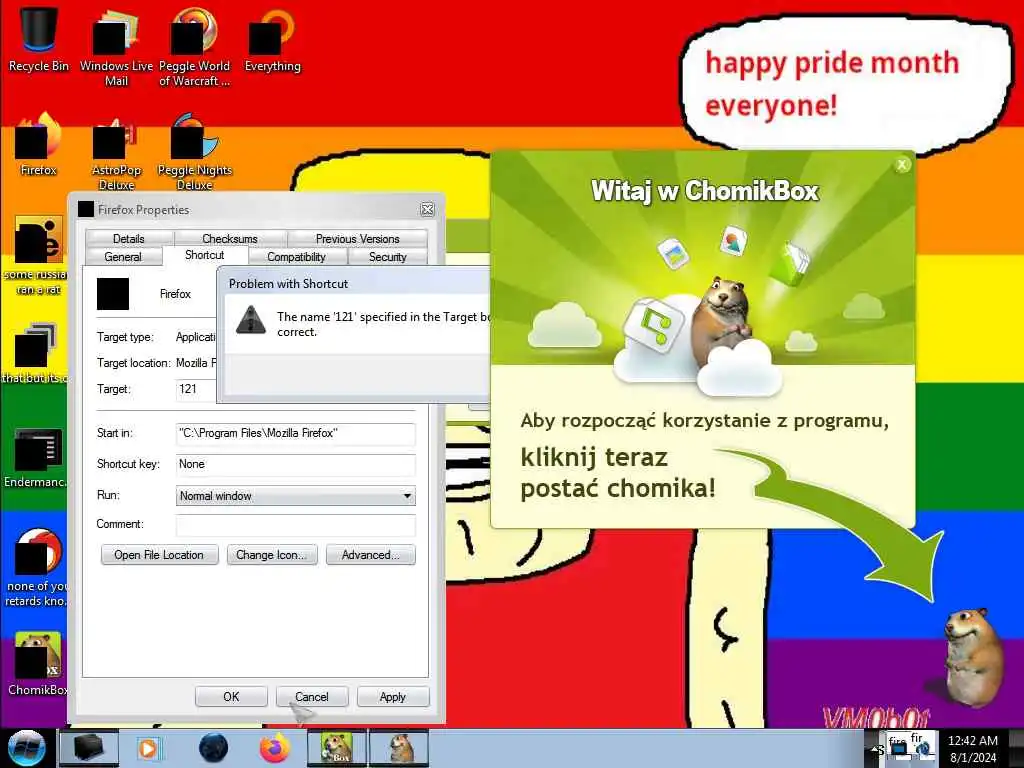Click the Firefox Properties title bar icon

[x=86, y=209]
